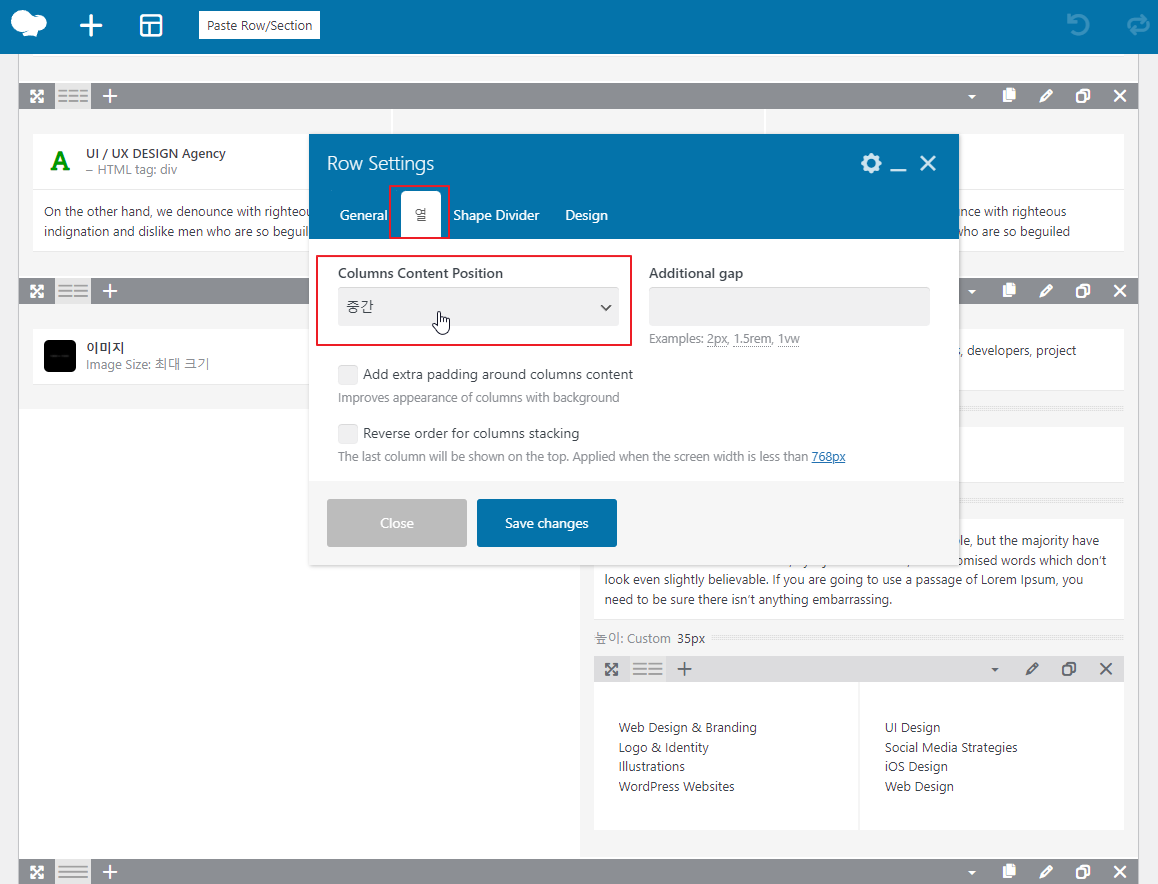This screenshot has width=1158, height=884.
Task: Delete first row with X icon
Action: (x=1120, y=96)
